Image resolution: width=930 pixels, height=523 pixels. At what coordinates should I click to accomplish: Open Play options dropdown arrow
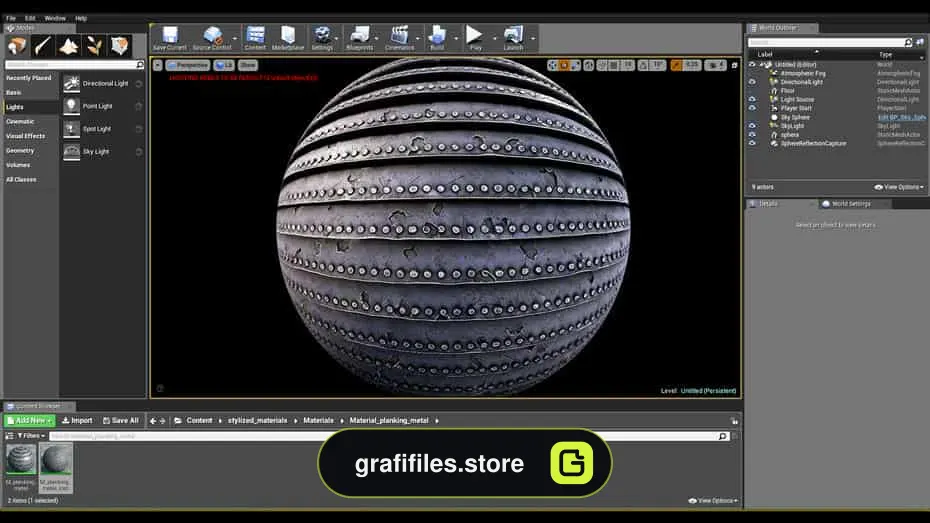click(x=494, y=39)
